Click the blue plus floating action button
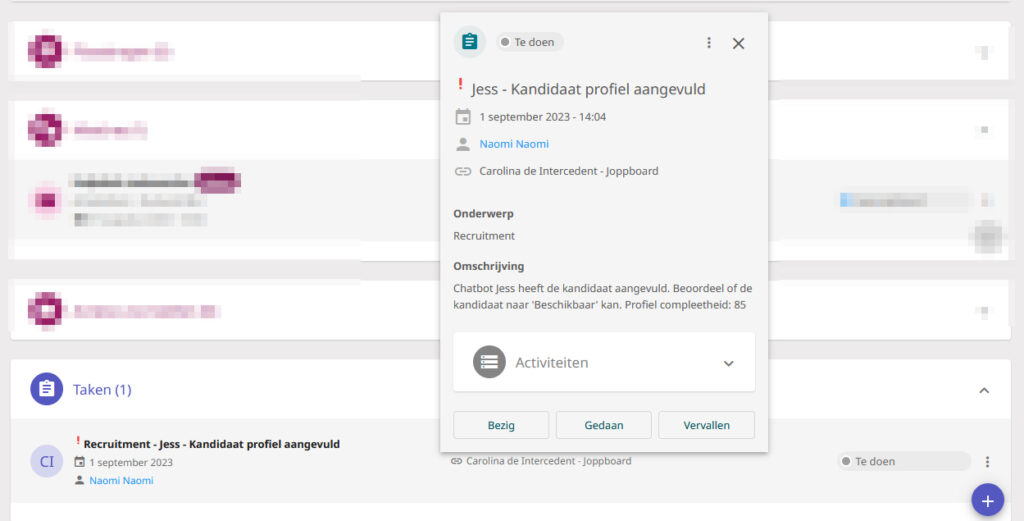 (x=987, y=500)
